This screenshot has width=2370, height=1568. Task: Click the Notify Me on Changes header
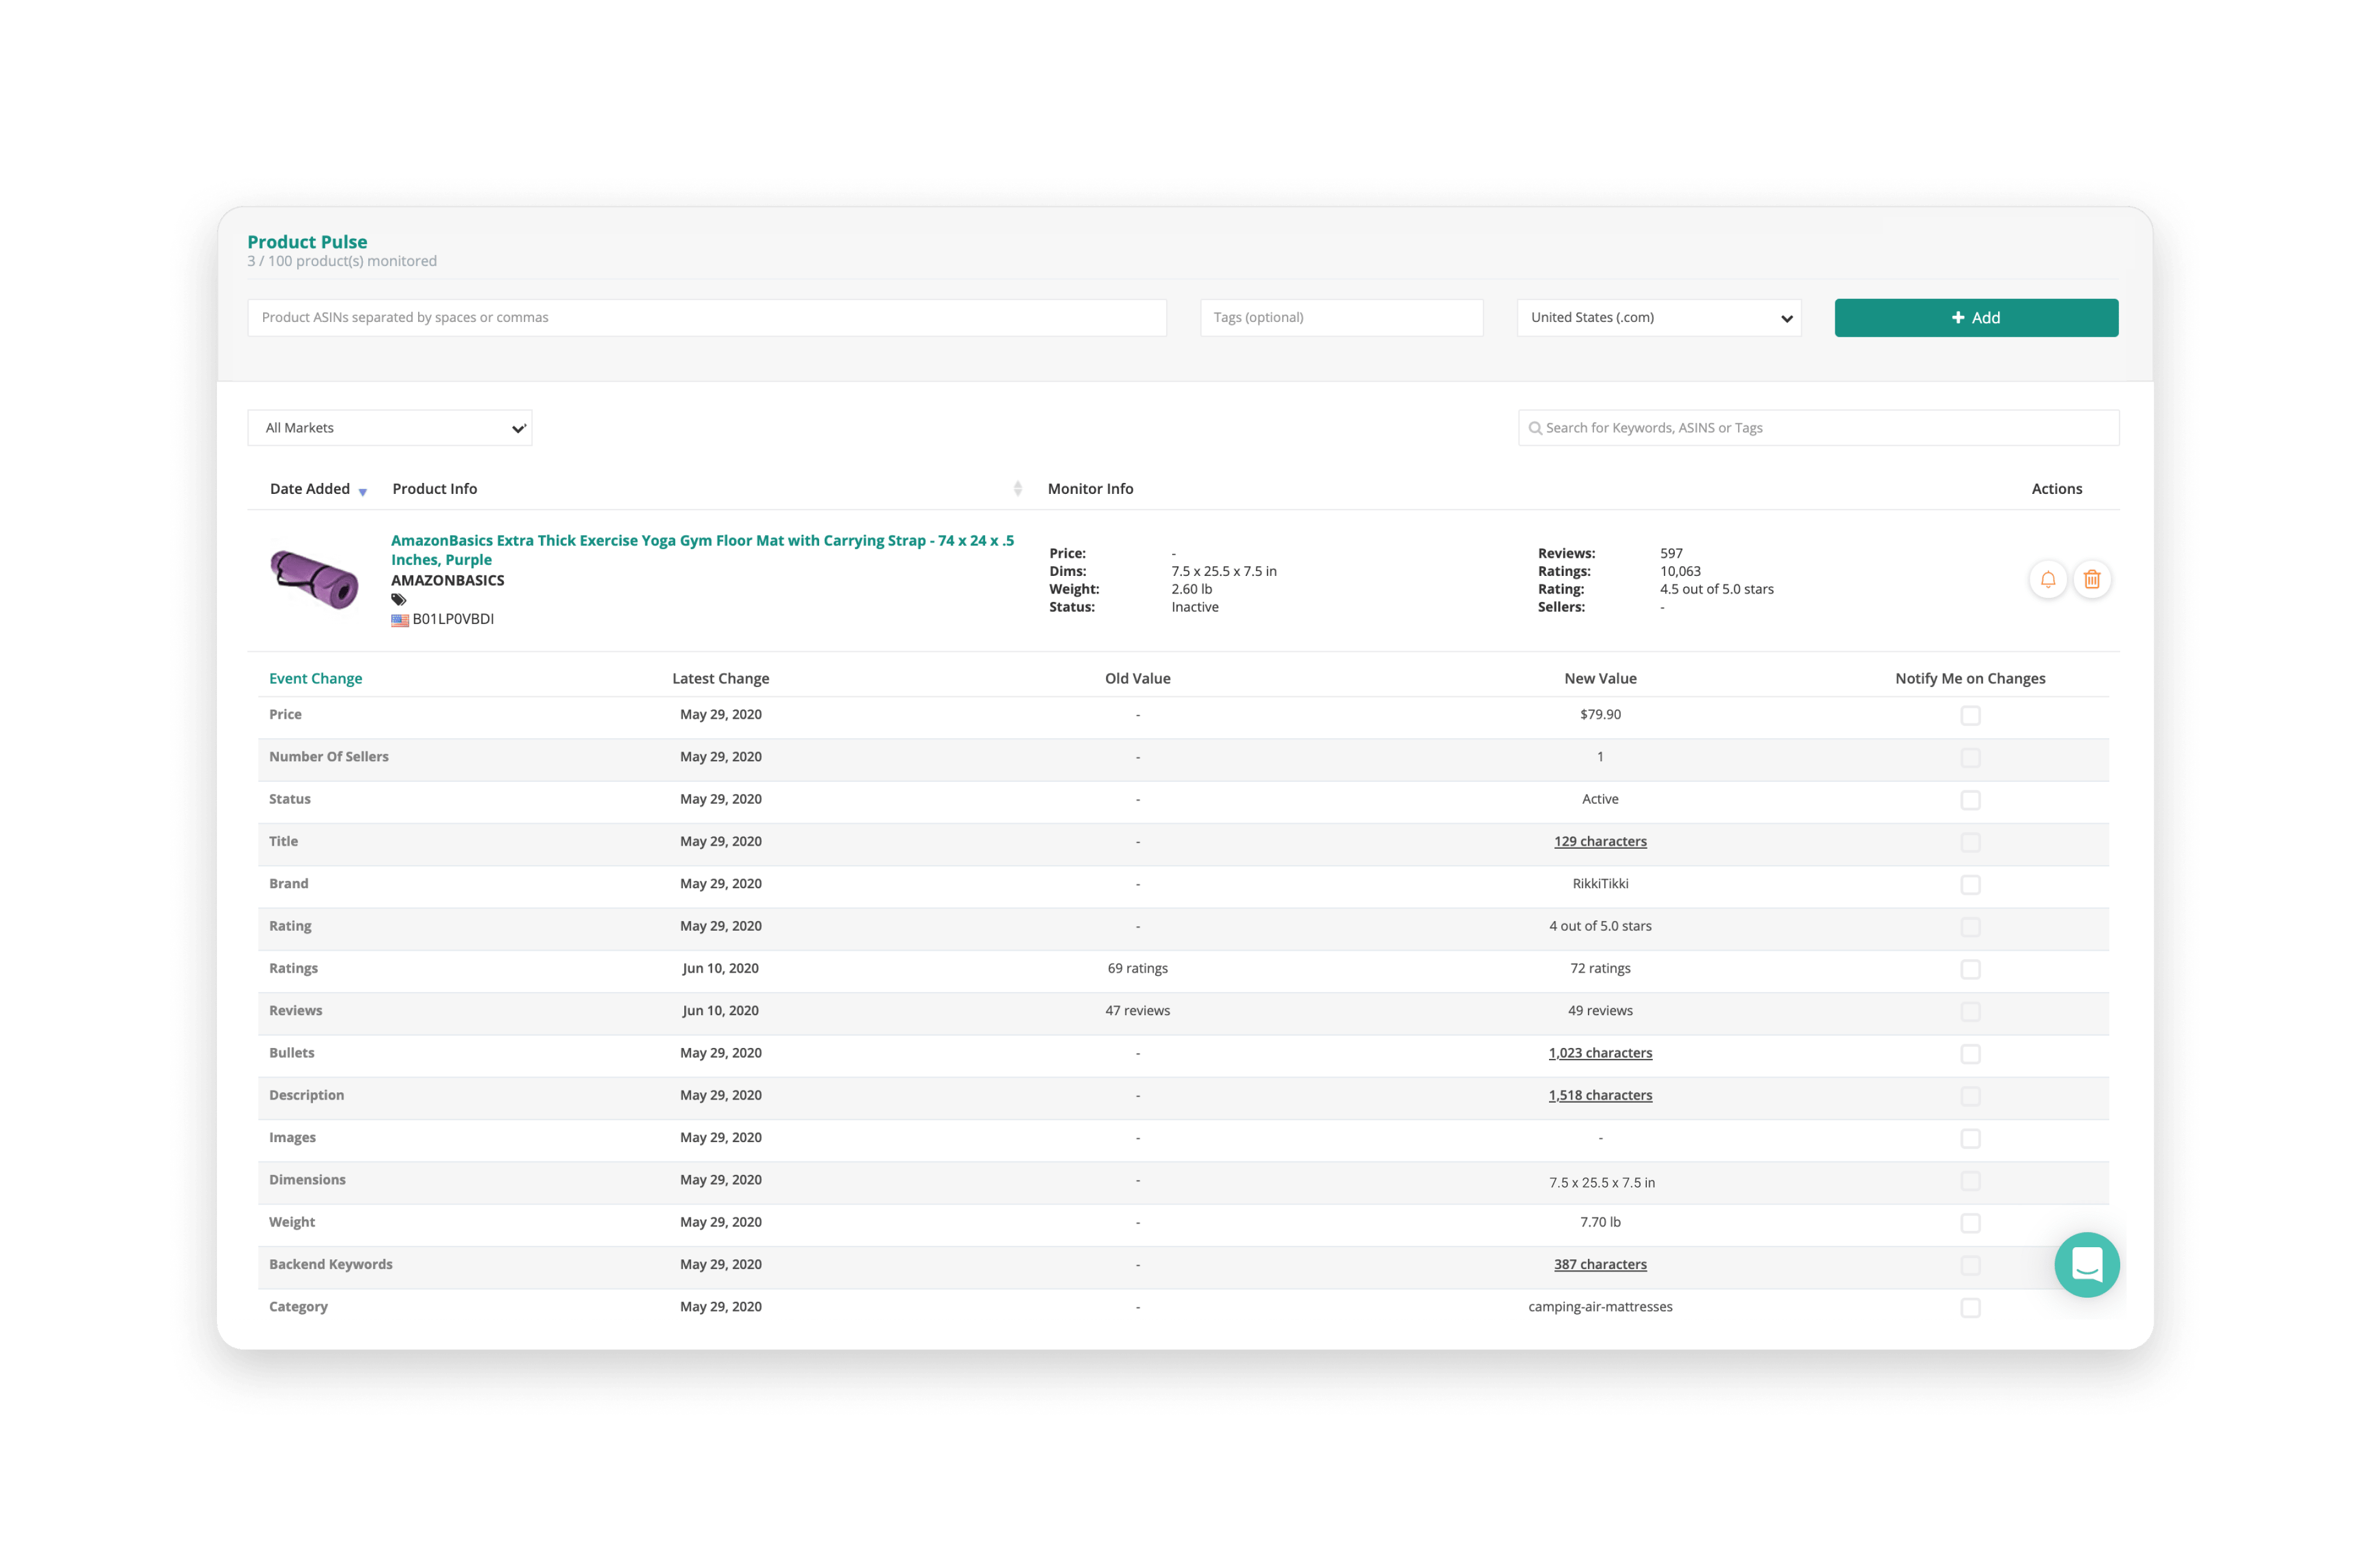tap(1969, 678)
